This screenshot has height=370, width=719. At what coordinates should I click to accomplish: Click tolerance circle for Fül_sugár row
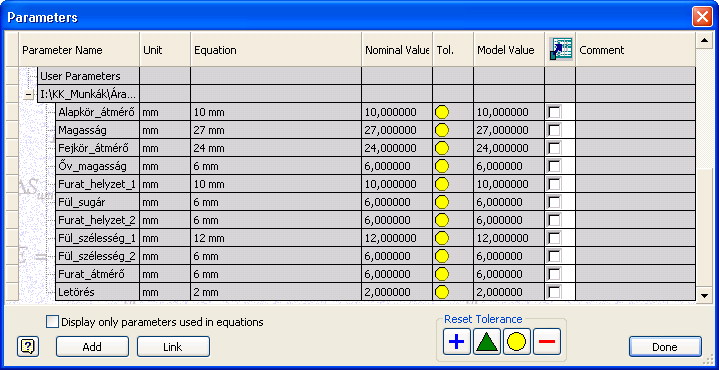(x=442, y=202)
